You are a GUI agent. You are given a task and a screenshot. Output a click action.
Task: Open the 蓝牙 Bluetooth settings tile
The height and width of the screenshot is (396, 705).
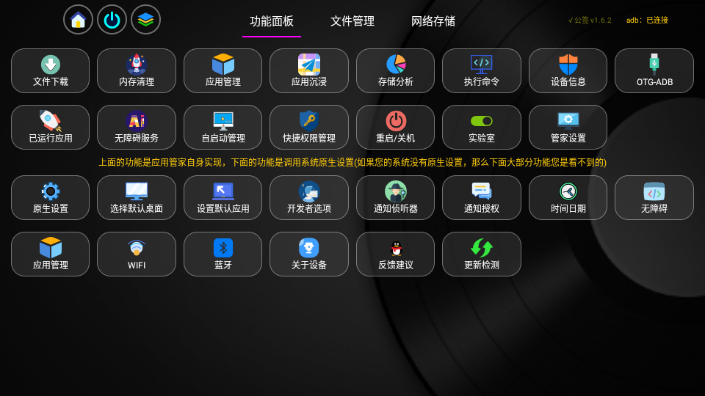click(223, 254)
